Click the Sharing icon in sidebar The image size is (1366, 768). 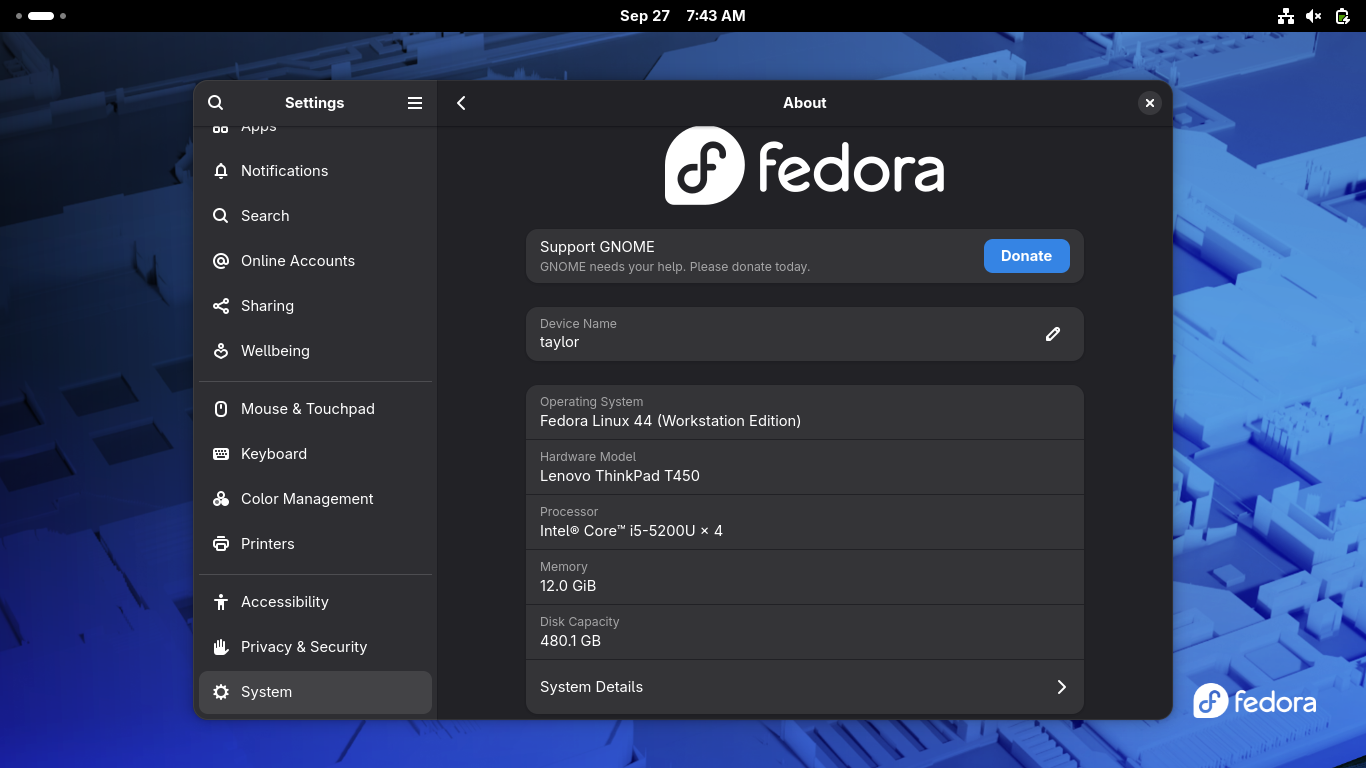[x=221, y=306]
